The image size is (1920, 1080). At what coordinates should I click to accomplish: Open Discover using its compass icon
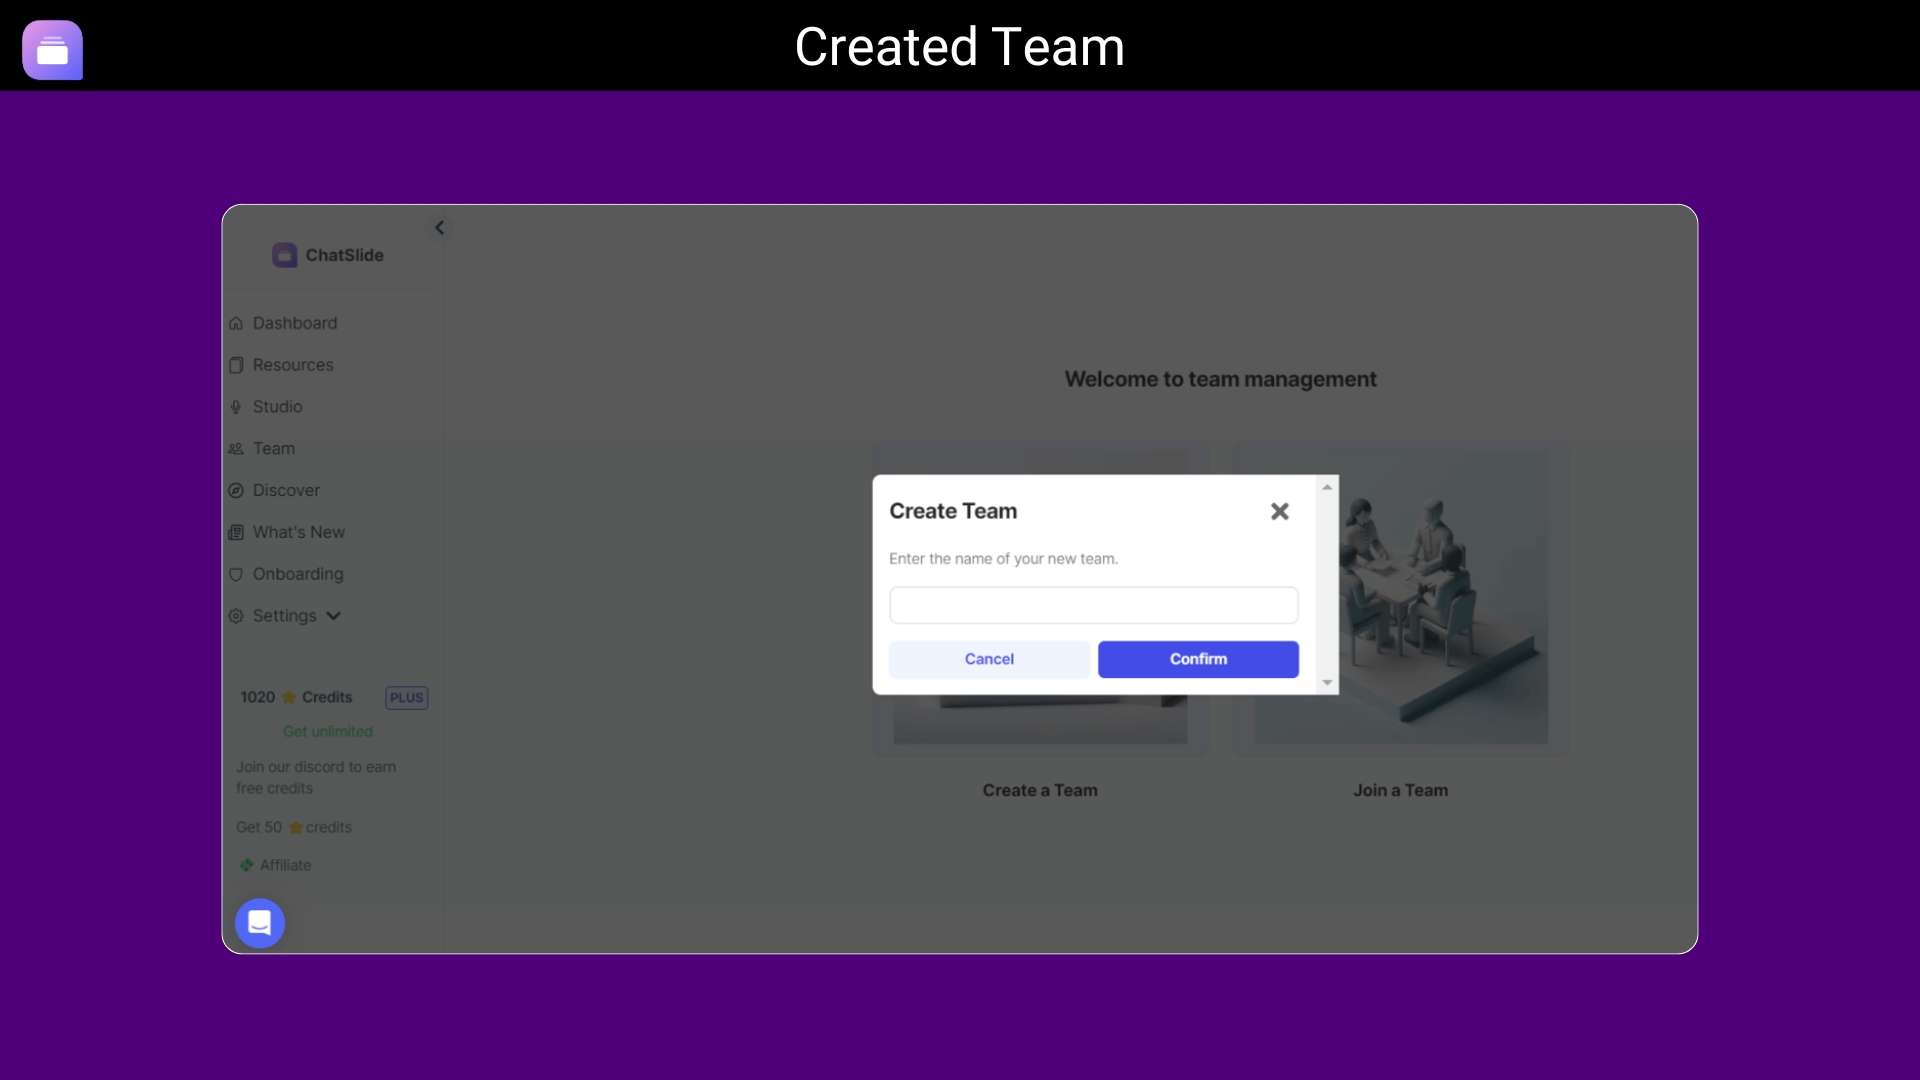coord(236,490)
